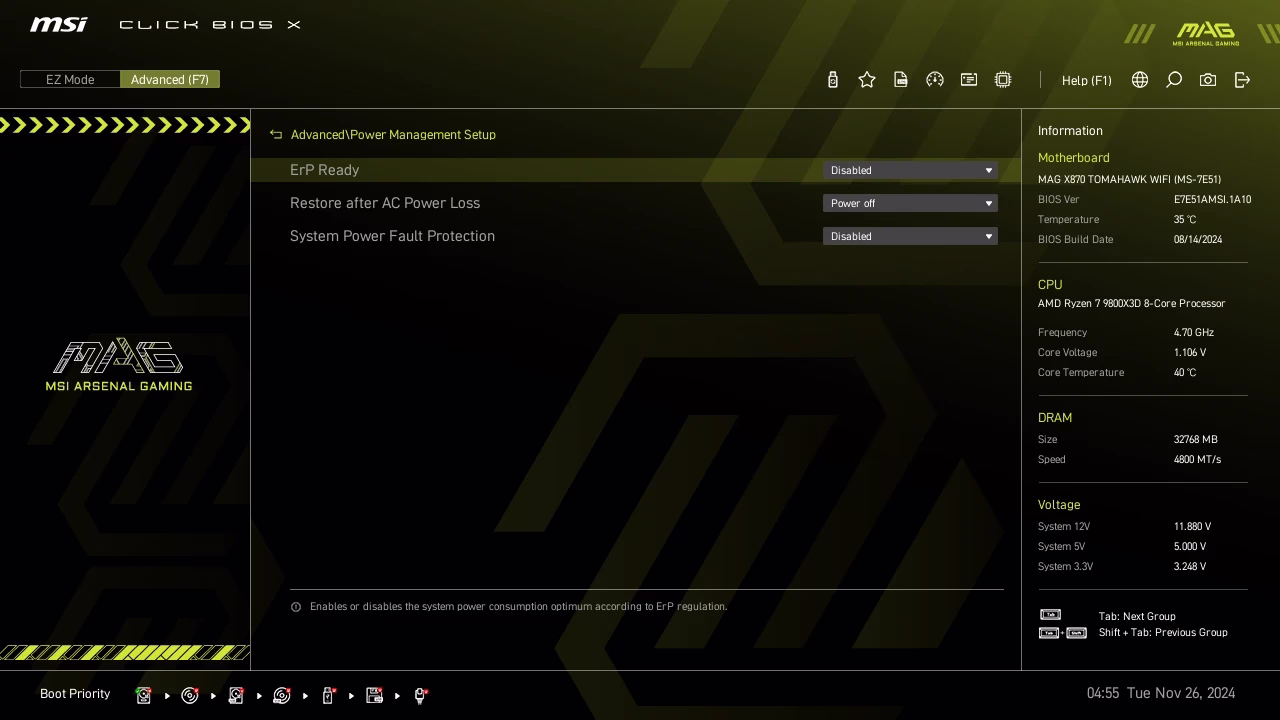Click the AMD Ryzen 7 9800X3D processor name
The width and height of the screenshot is (1280, 720).
[x=1131, y=303]
